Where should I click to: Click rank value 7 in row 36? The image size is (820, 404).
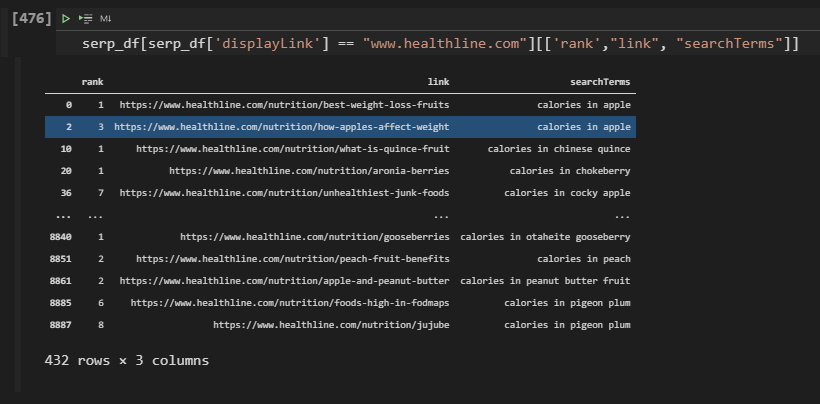coord(101,193)
